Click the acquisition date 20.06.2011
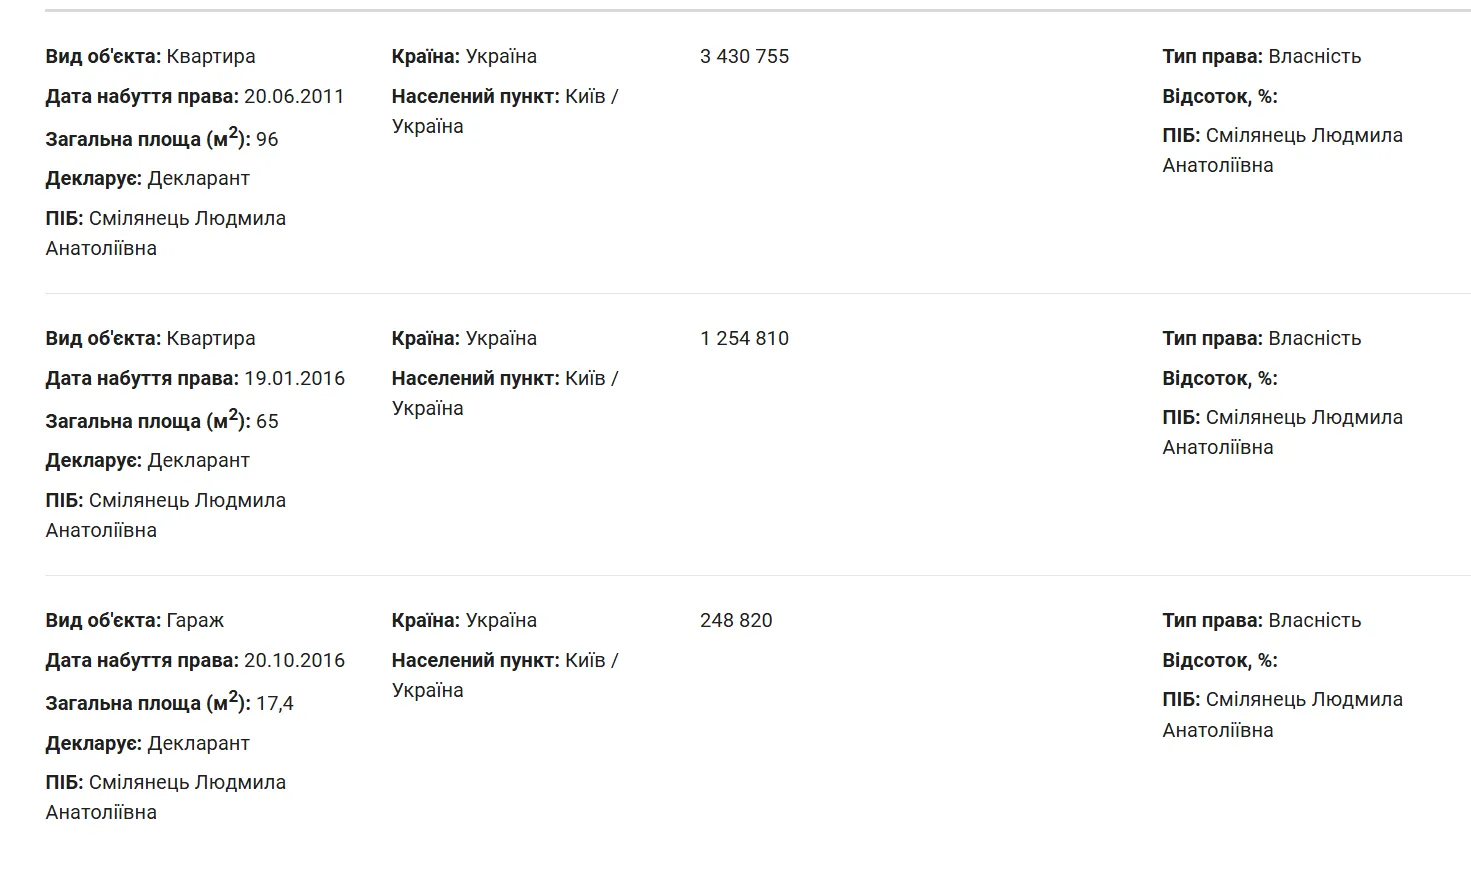The width and height of the screenshot is (1471, 876). pyautogui.click(x=294, y=97)
